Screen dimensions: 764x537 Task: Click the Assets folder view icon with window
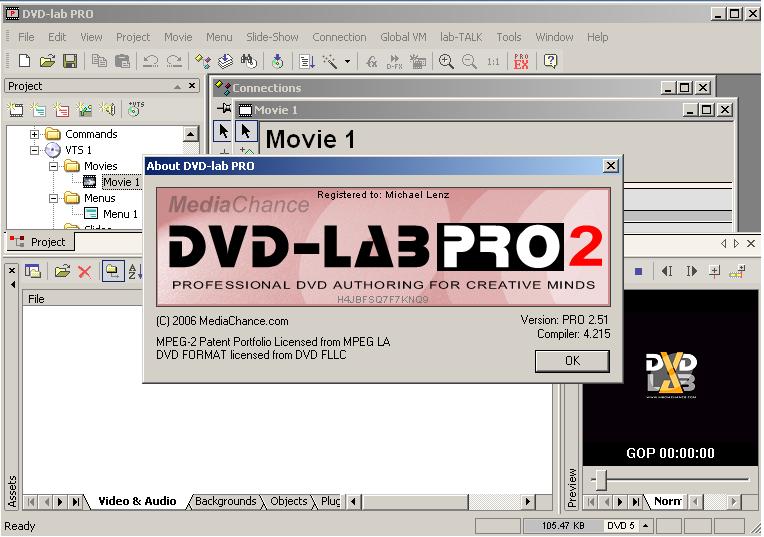(x=33, y=271)
